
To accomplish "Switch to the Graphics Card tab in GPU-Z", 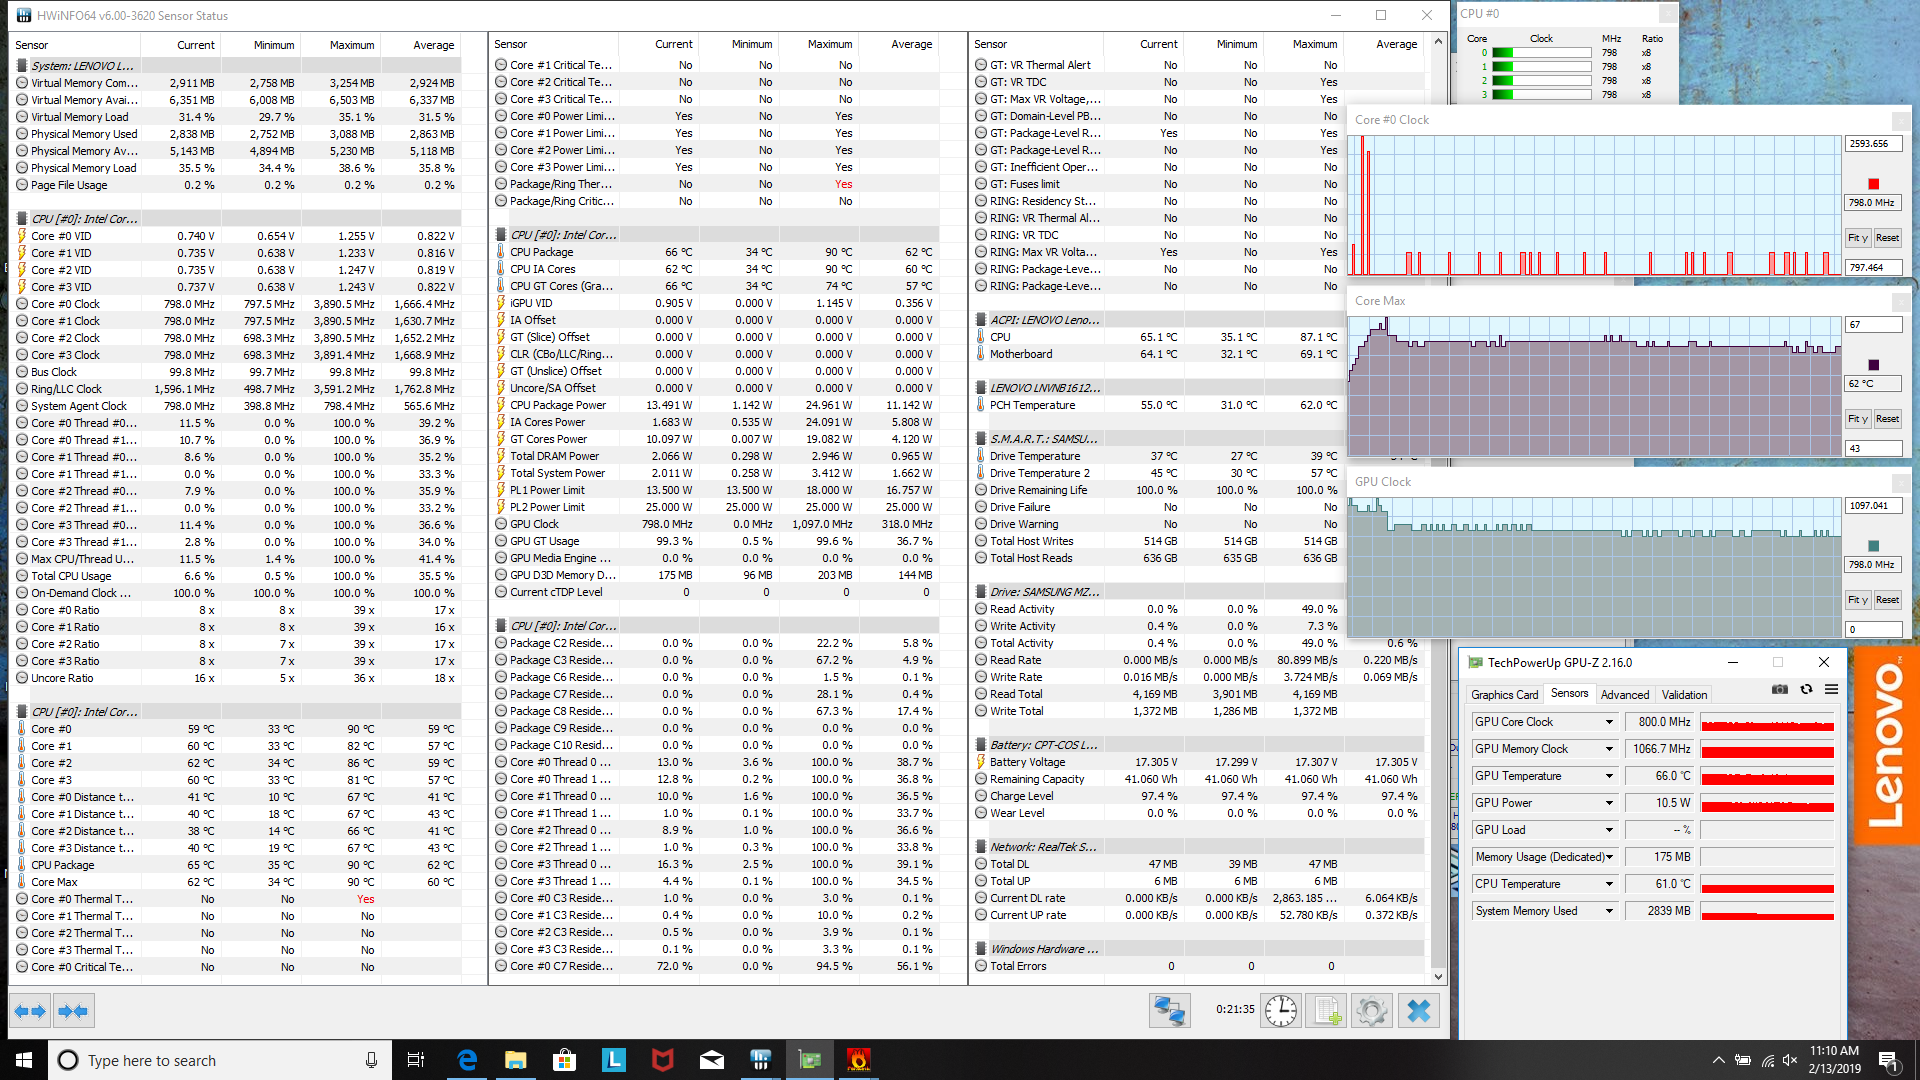I will (x=1504, y=695).
